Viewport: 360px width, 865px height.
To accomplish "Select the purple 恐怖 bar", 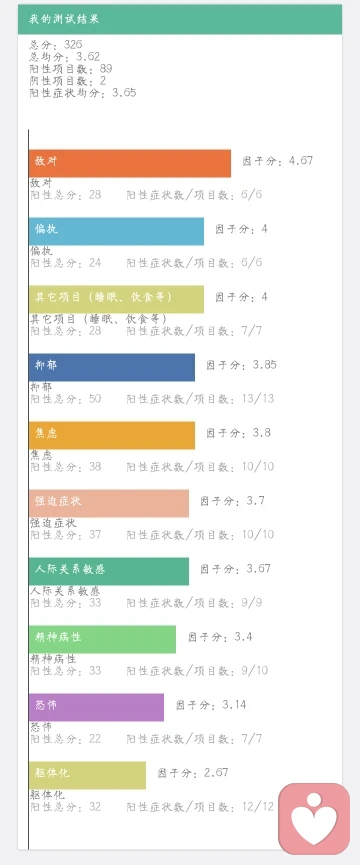I will pos(96,707).
